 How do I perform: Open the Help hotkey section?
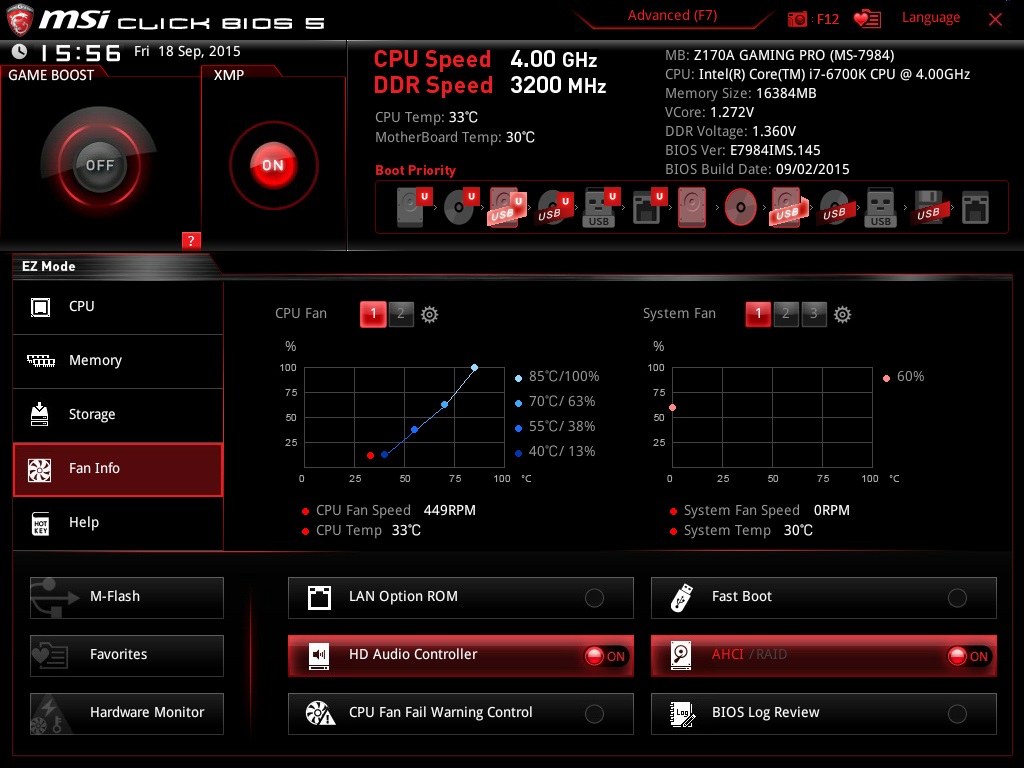tap(118, 523)
